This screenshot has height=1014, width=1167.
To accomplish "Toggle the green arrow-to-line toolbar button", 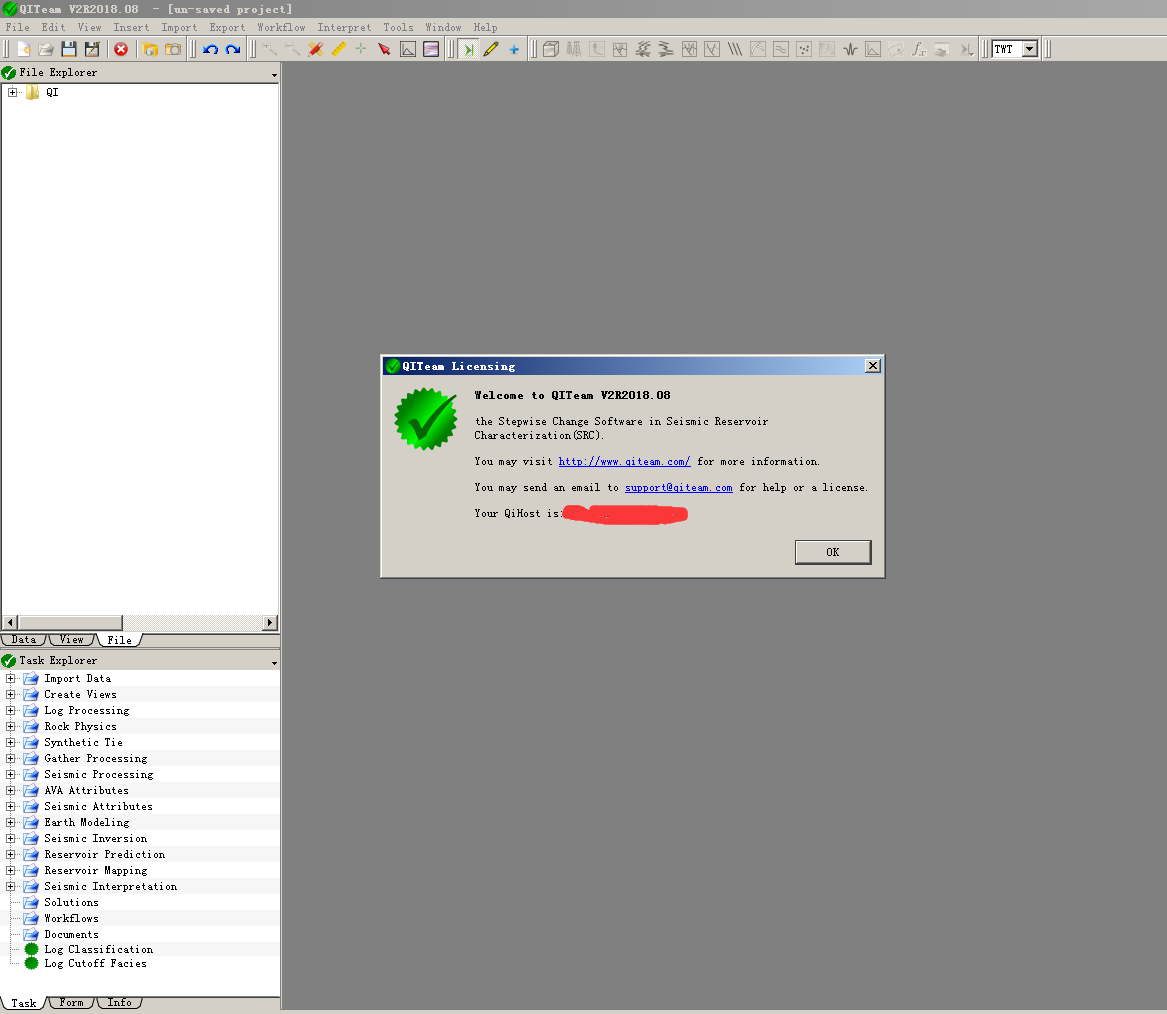I will (468, 49).
